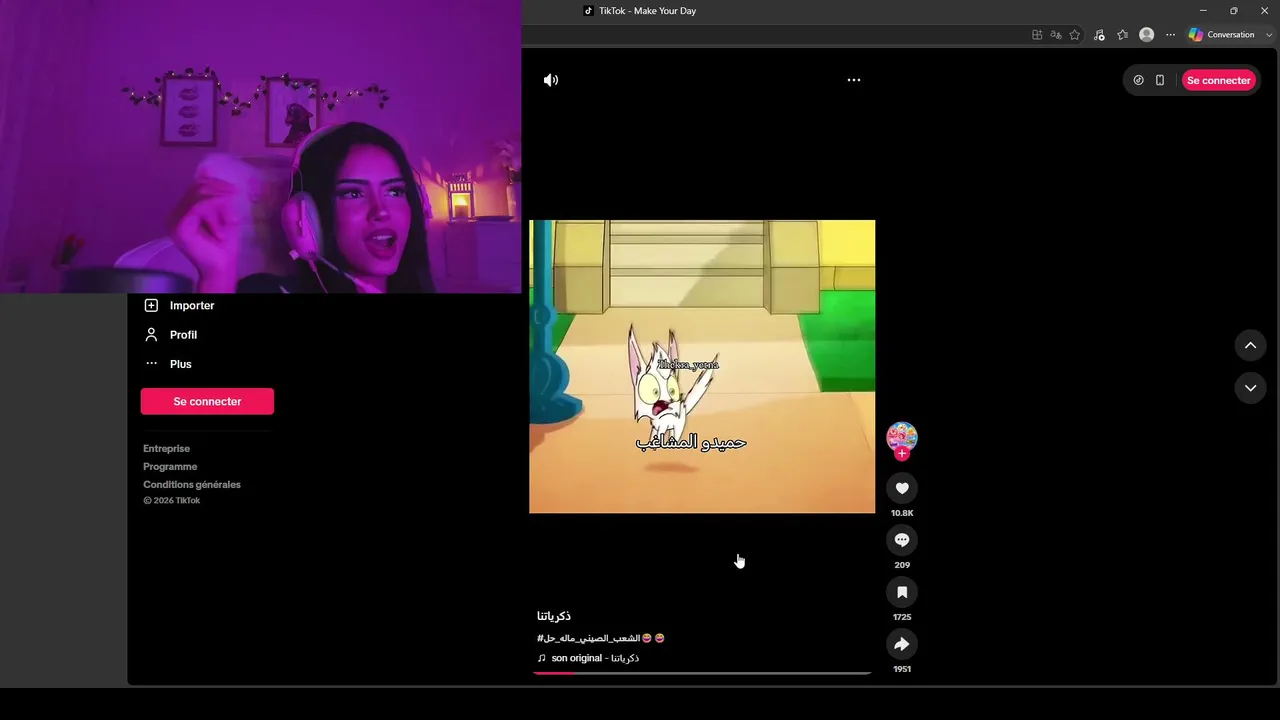Add this page to favorites

1075,35
